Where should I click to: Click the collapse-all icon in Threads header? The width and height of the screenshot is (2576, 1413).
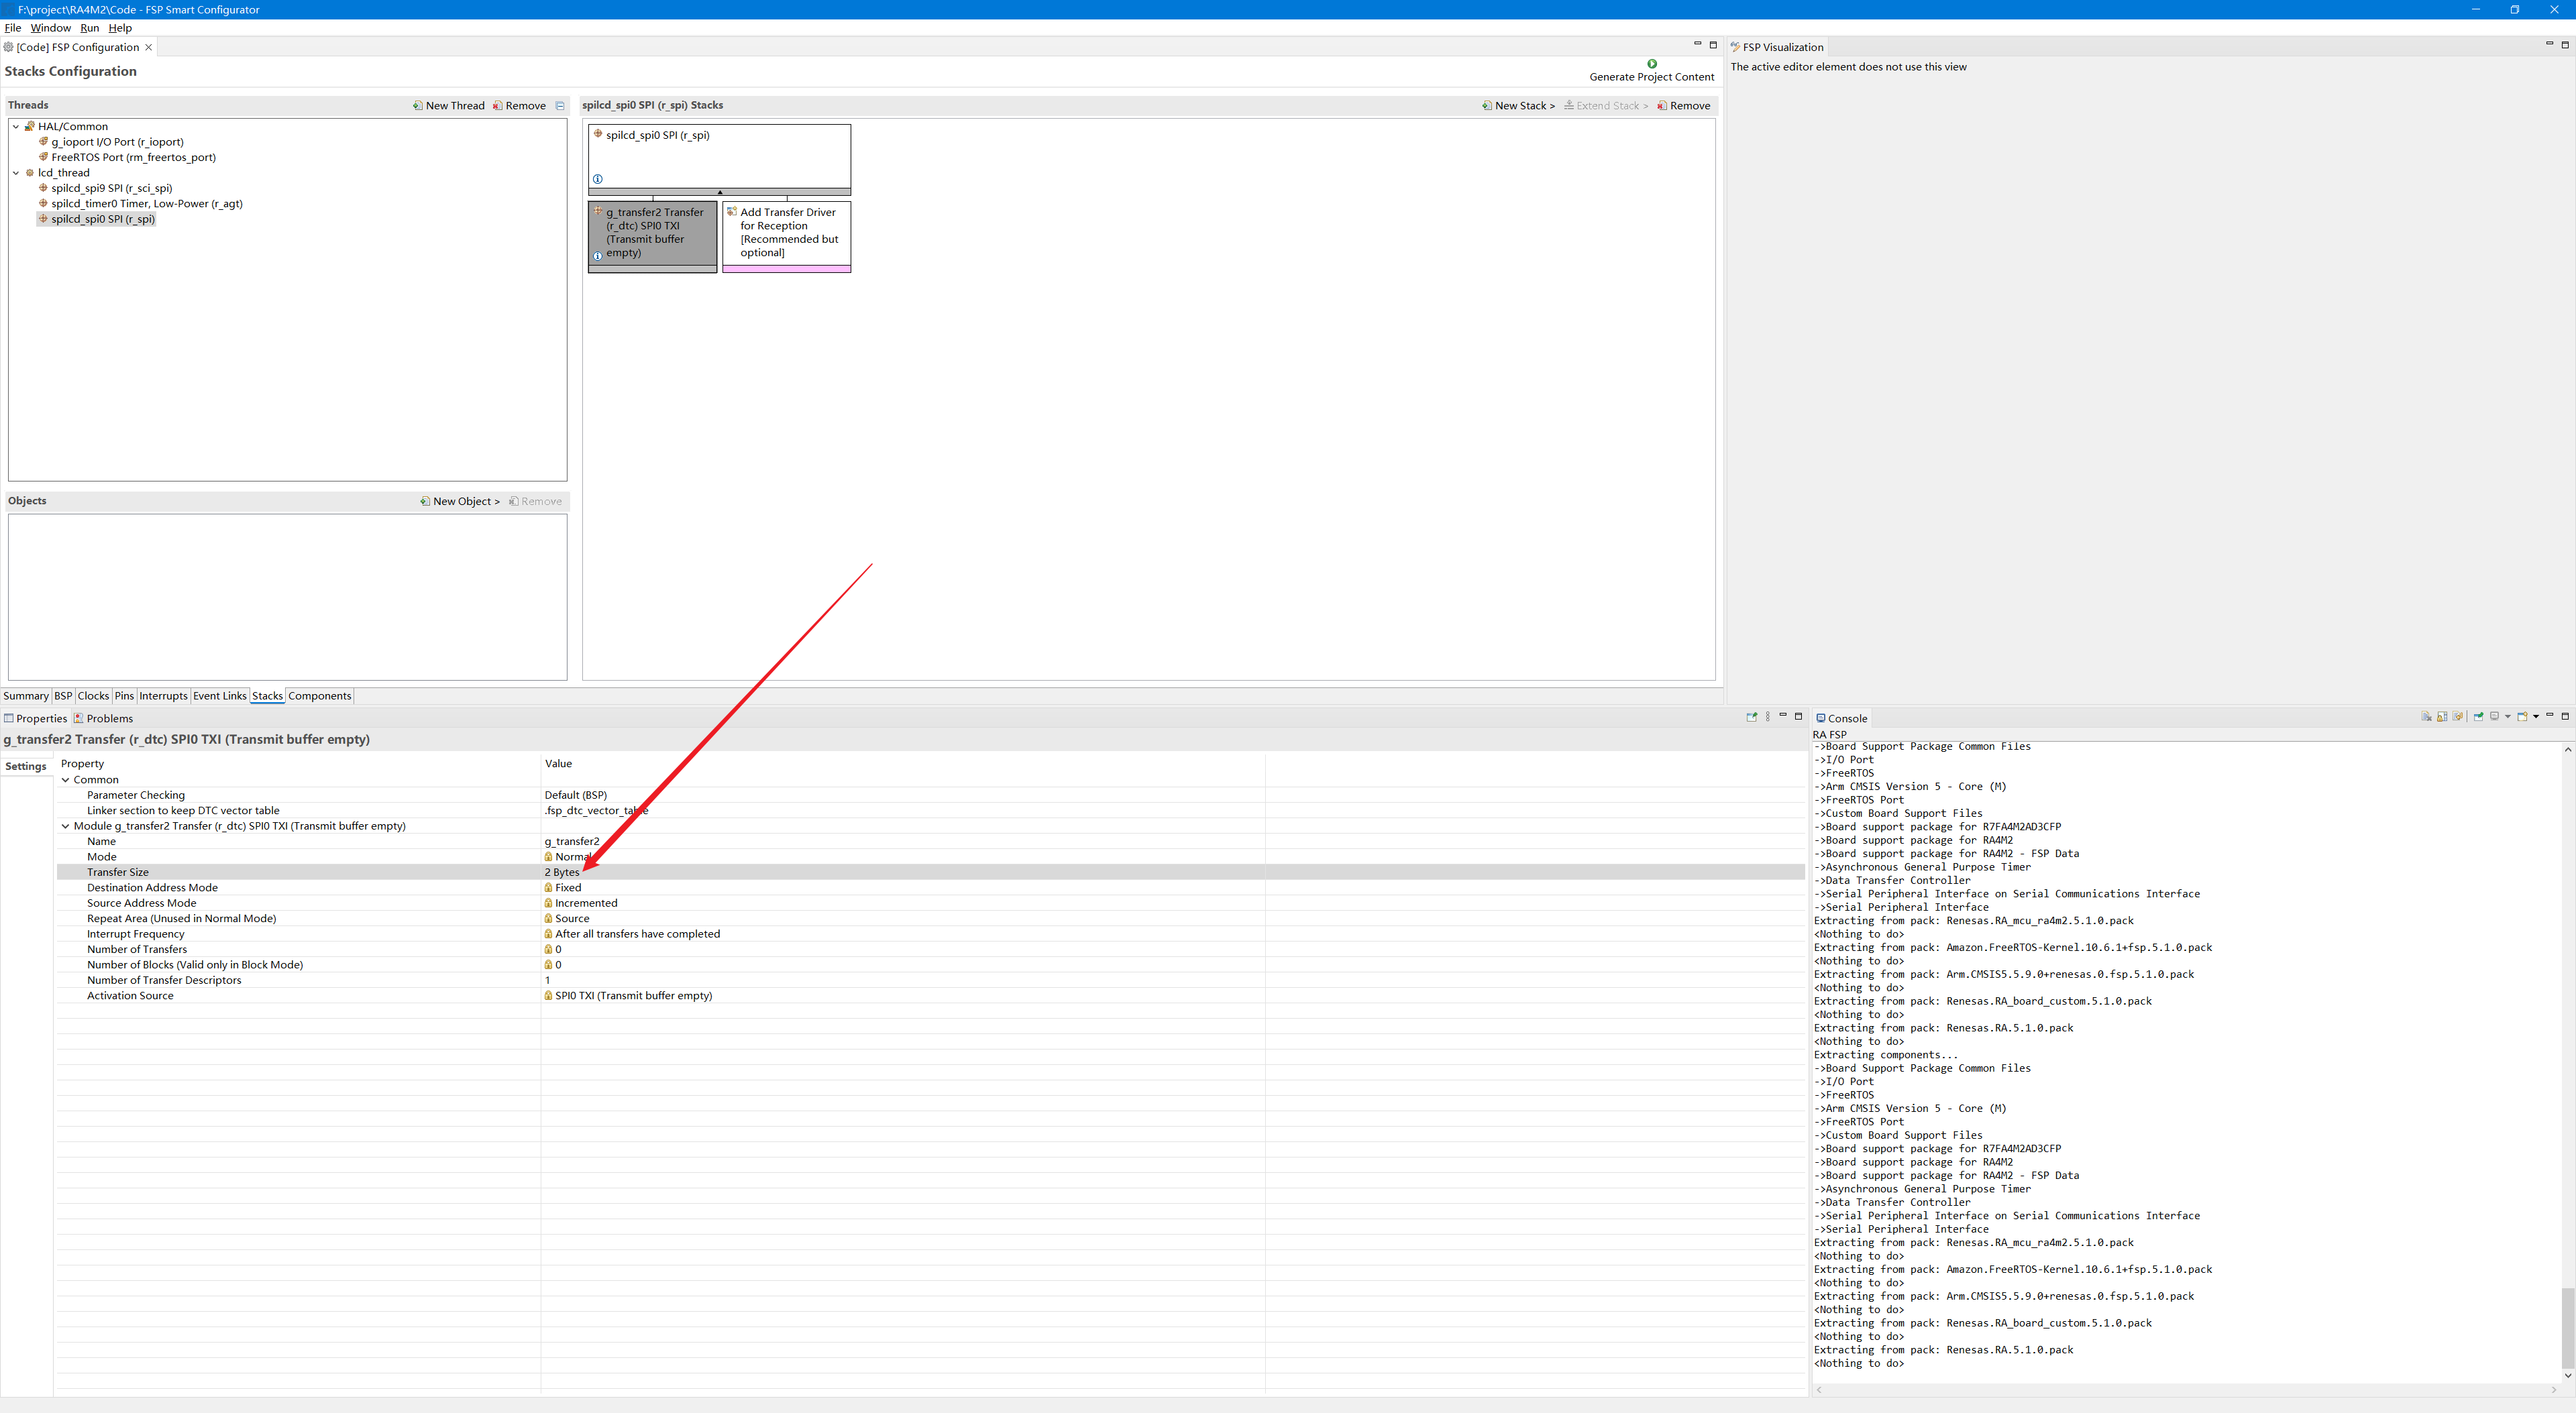[x=560, y=105]
